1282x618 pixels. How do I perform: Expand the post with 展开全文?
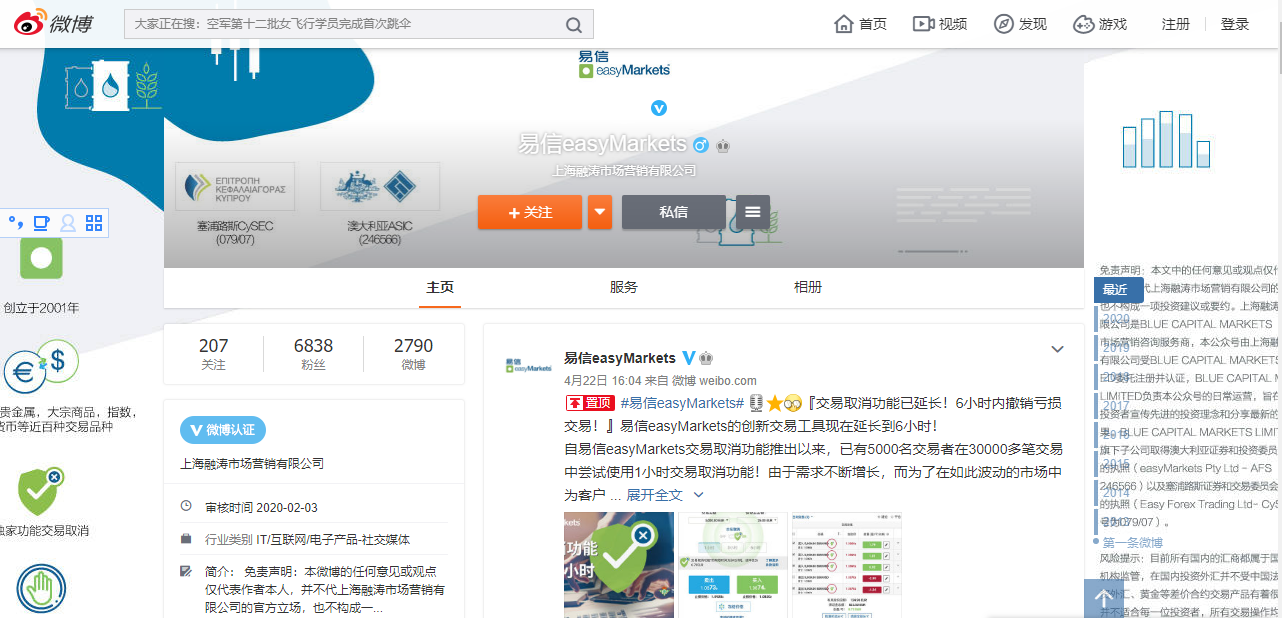(x=655, y=495)
